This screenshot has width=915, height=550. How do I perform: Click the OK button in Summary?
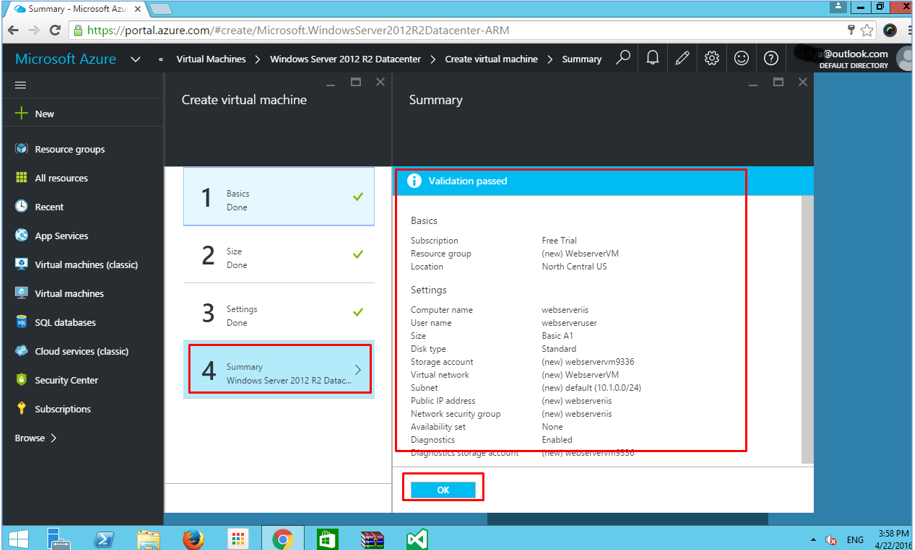443,490
